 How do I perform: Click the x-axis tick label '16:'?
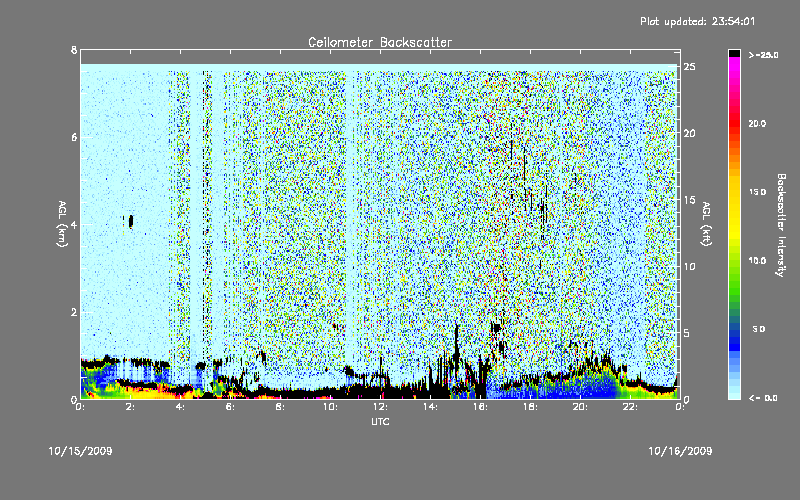pyautogui.click(x=480, y=407)
